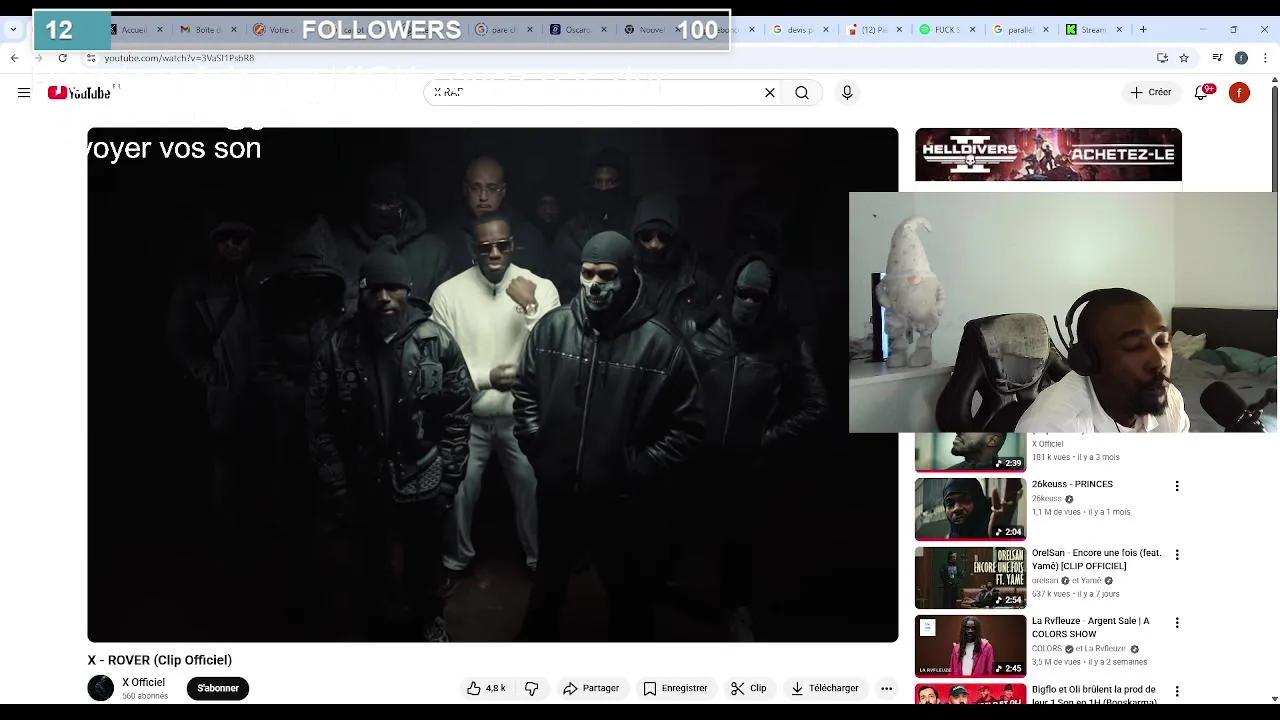Viewport: 1280px width, 720px height.
Task: Click the magnifier search button
Action: (802, 93)
